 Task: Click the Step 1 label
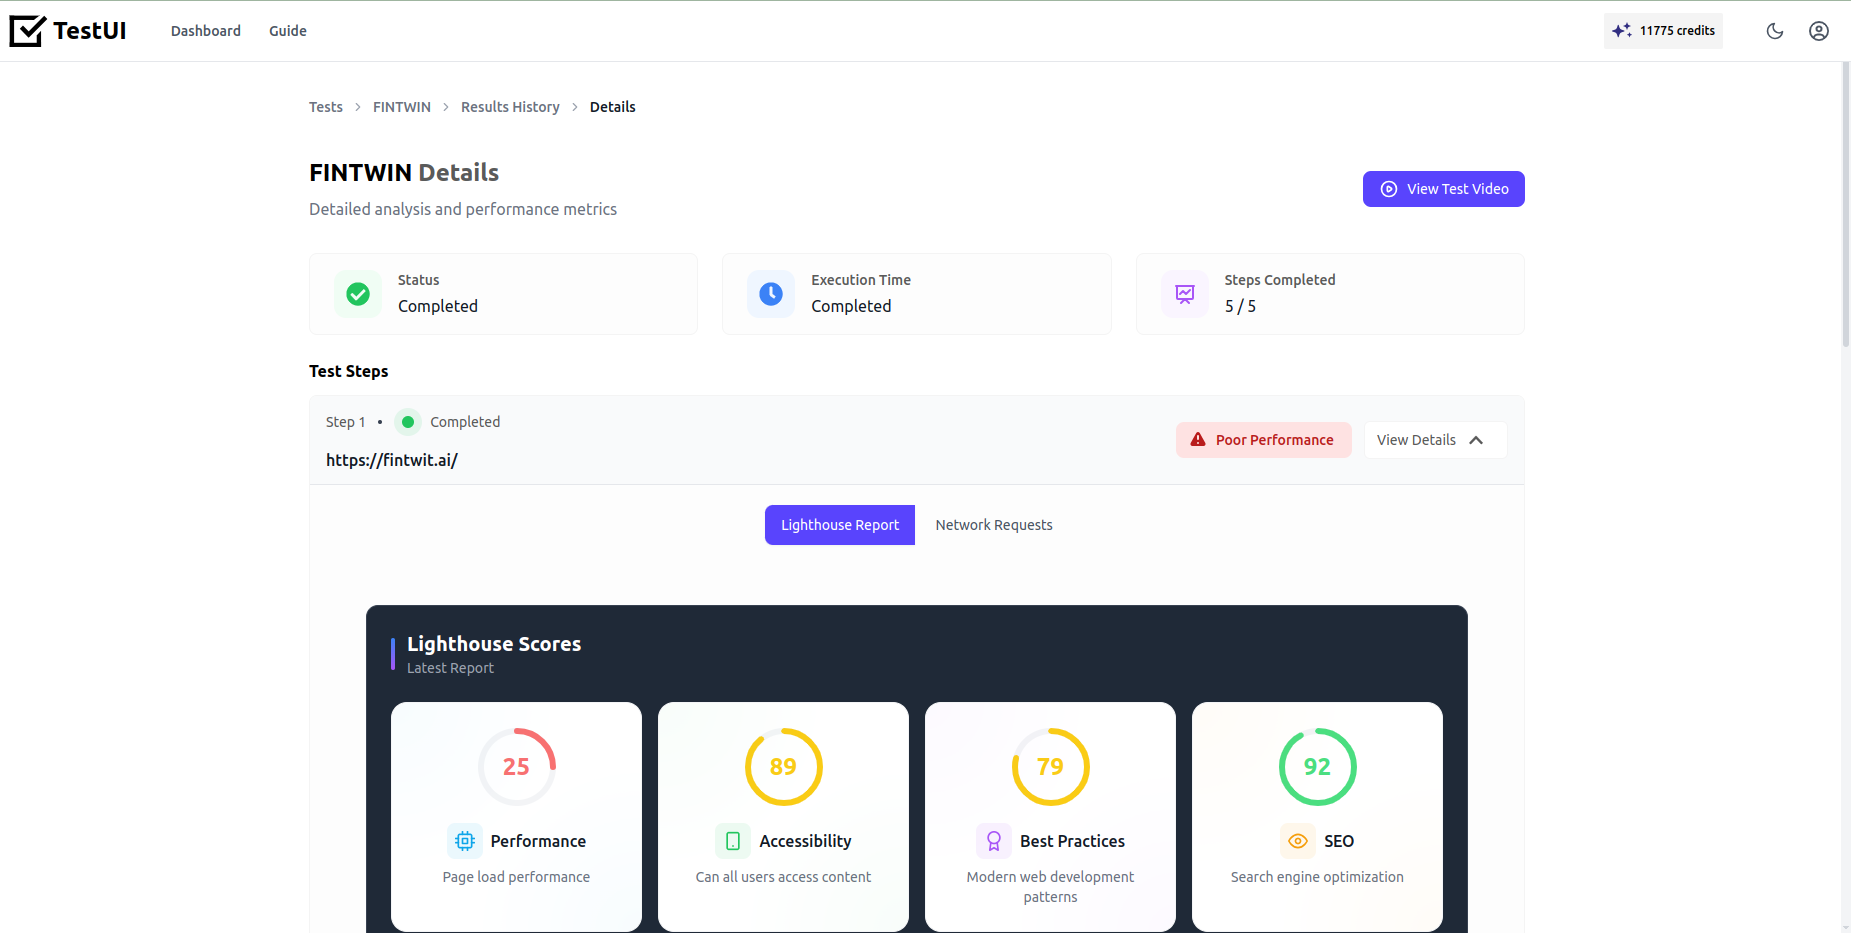point(346,422)
